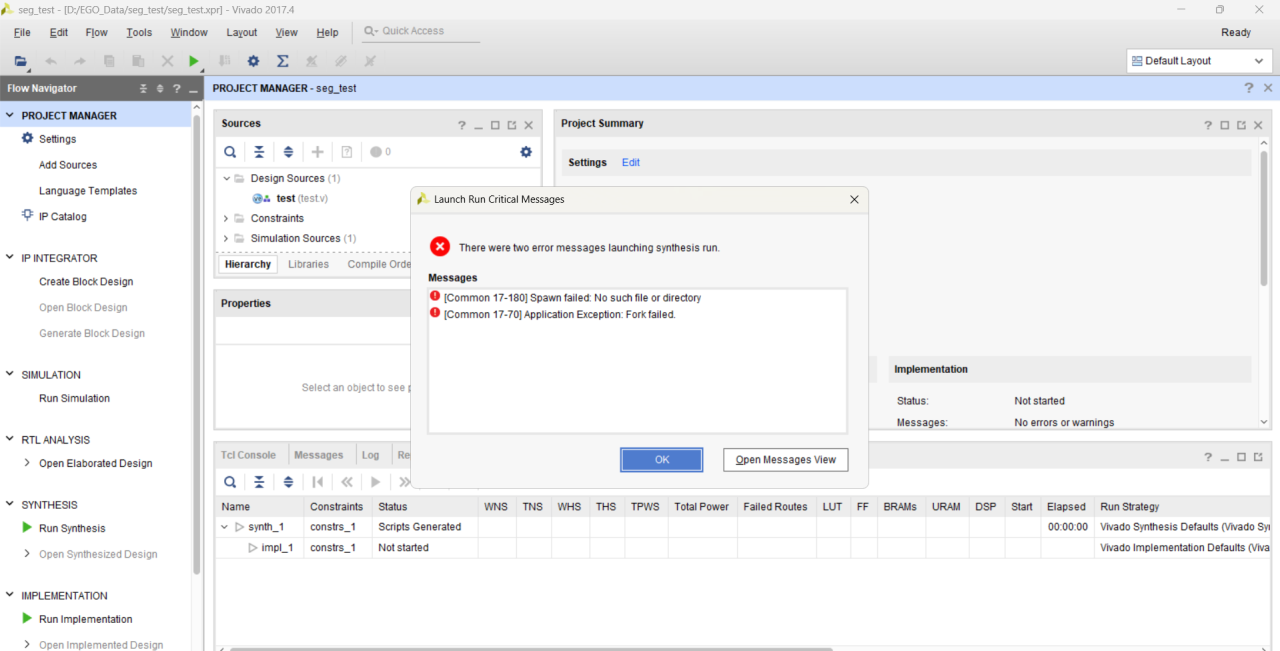Click Create Block Design
The image size is (1280, 651).
[x=86, y=282]
